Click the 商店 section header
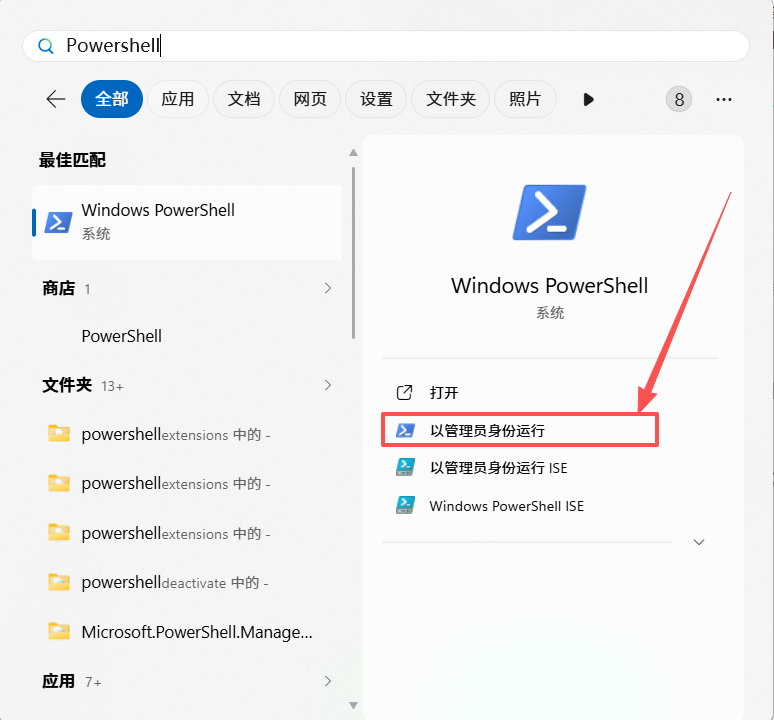774x720 pixels. pos(59,288)
